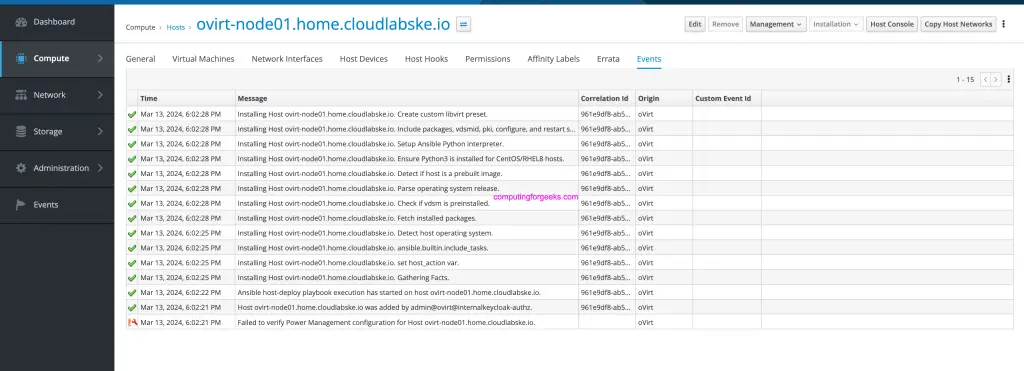The image size is (1024, 371).
Task: Select 'Ensure Python3 is installed' message
Action: tap(400, 159)
